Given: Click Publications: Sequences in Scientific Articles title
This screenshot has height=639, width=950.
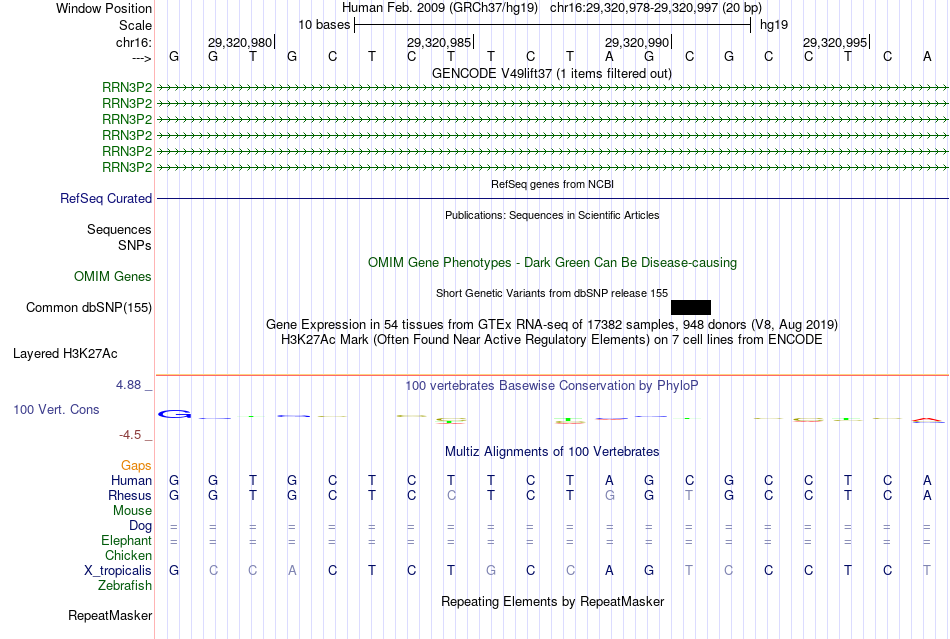Looking at the screenshot, I should coord(552,215).
